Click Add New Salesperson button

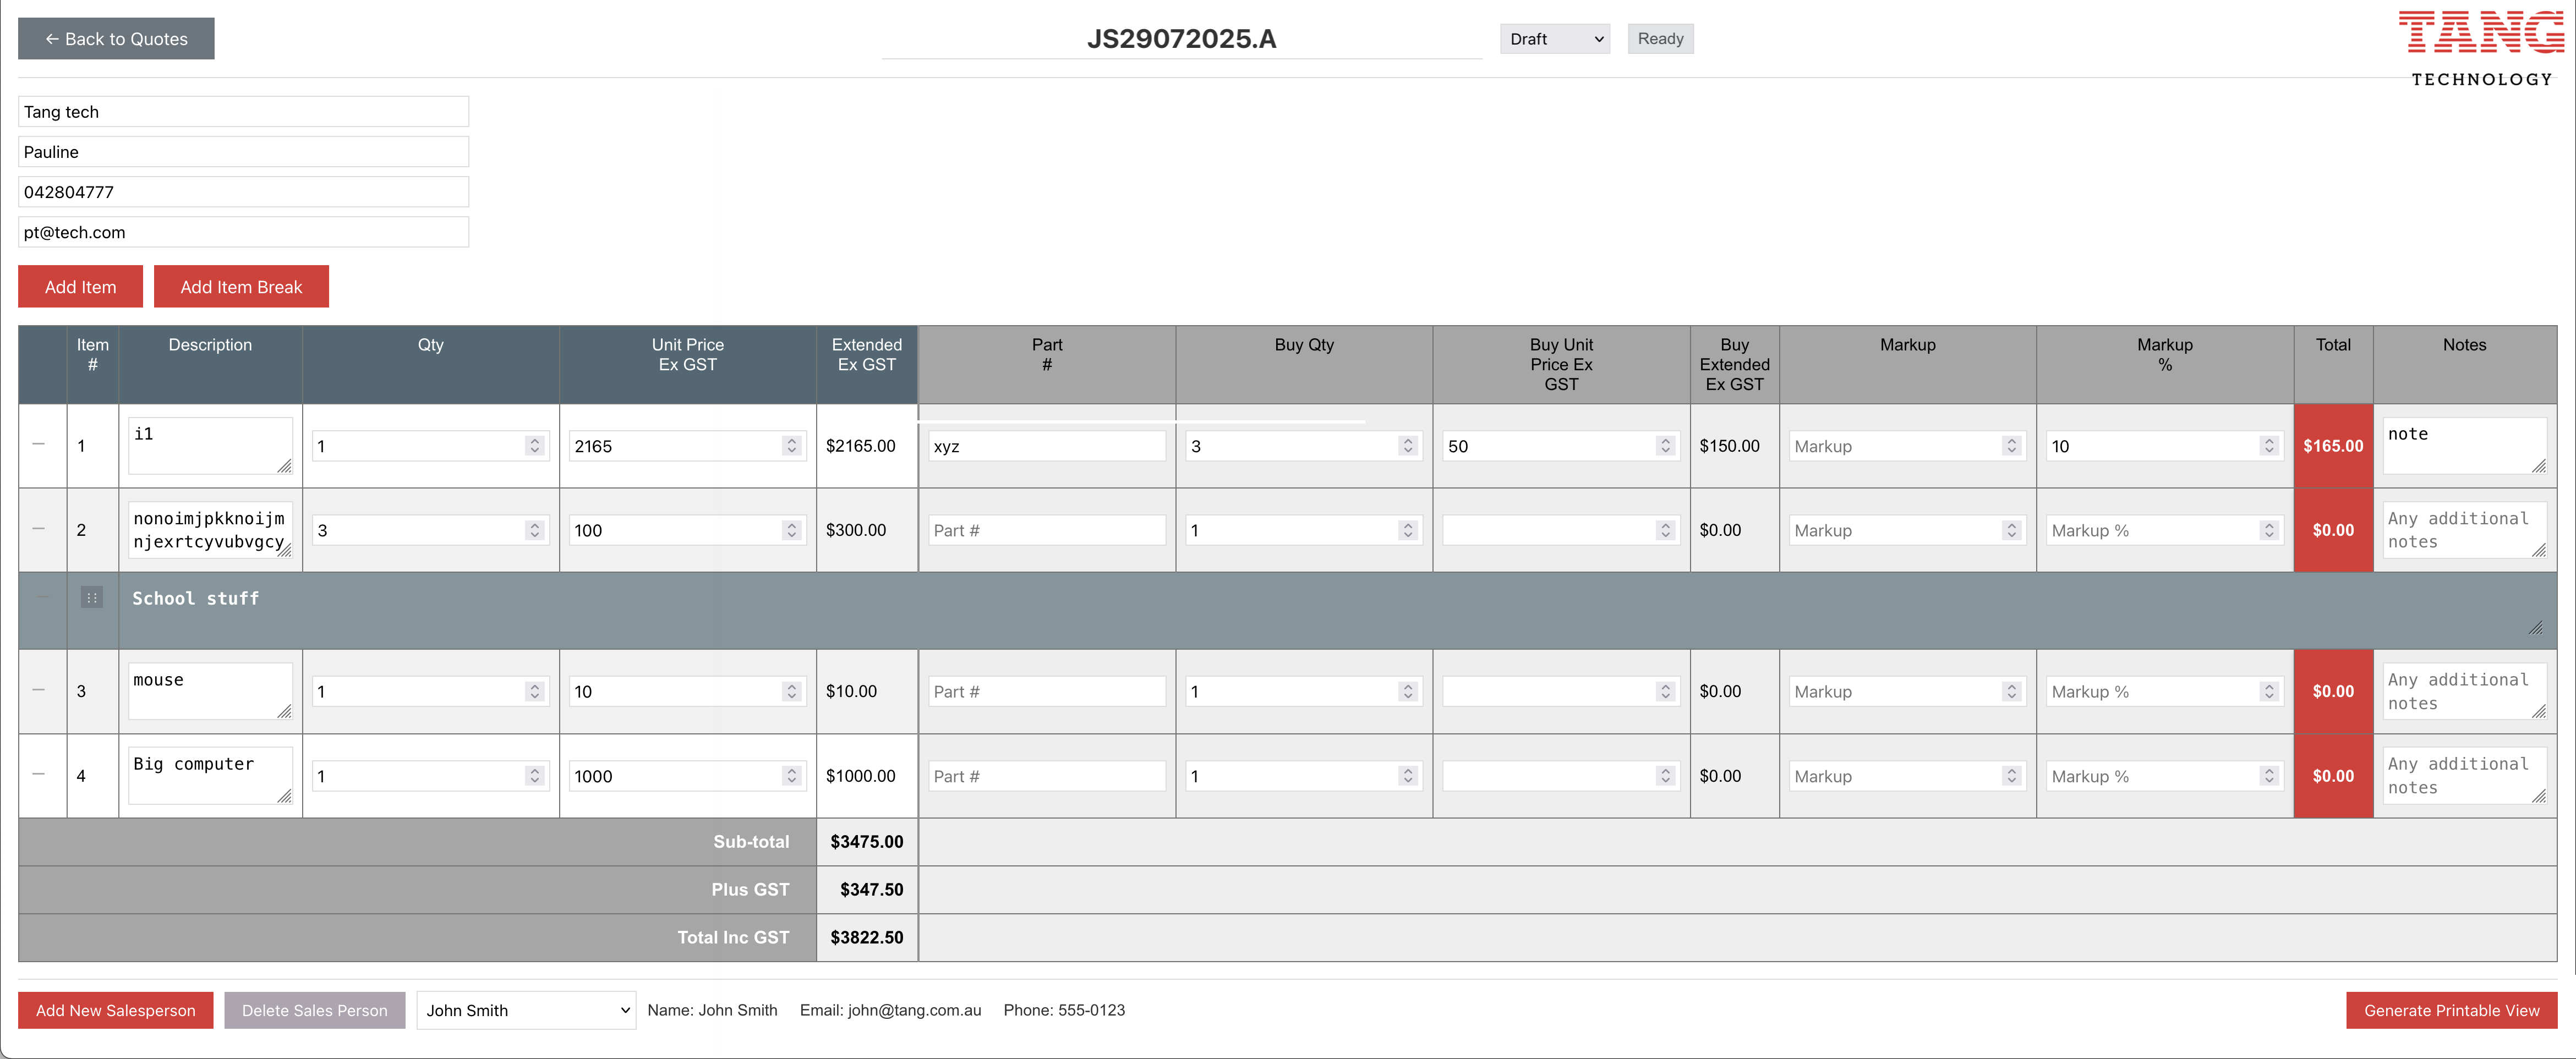point(116,1010)
